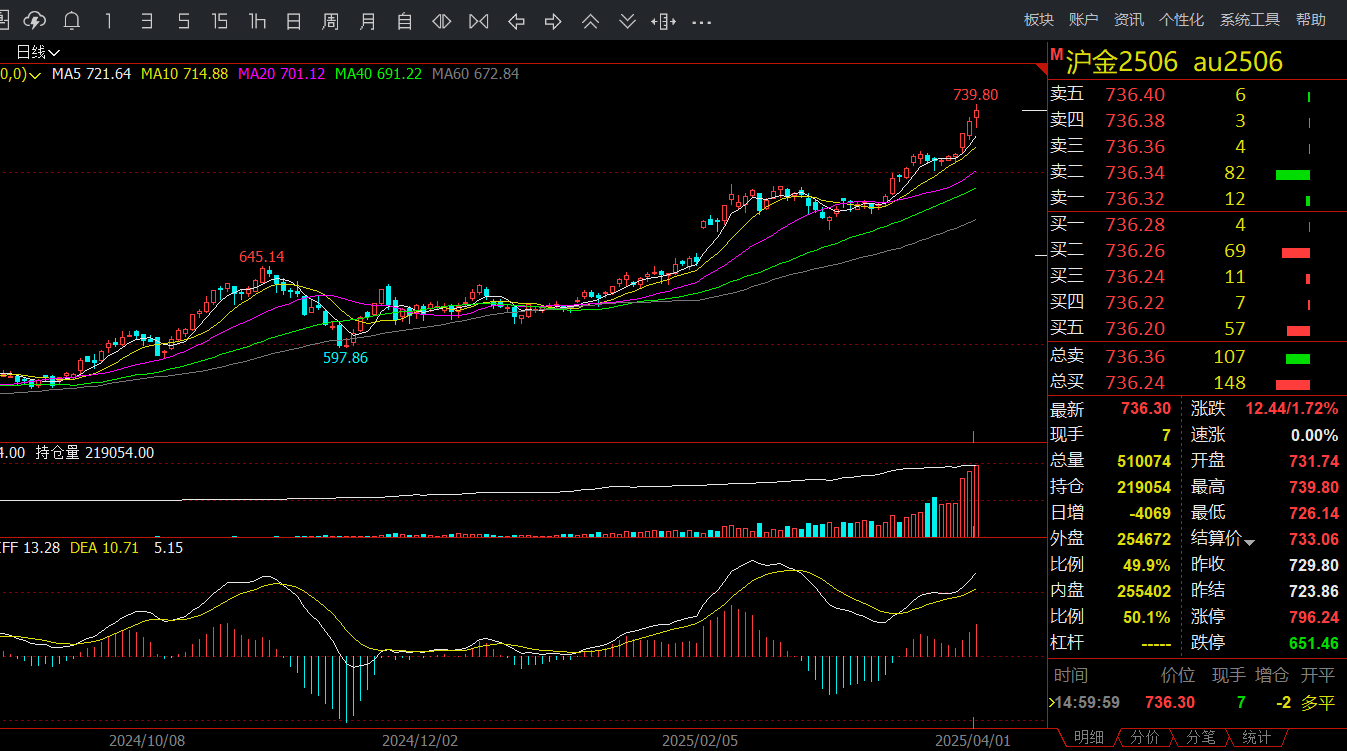
Task: Click the double down chevron icon
Action: click(627, 20)
